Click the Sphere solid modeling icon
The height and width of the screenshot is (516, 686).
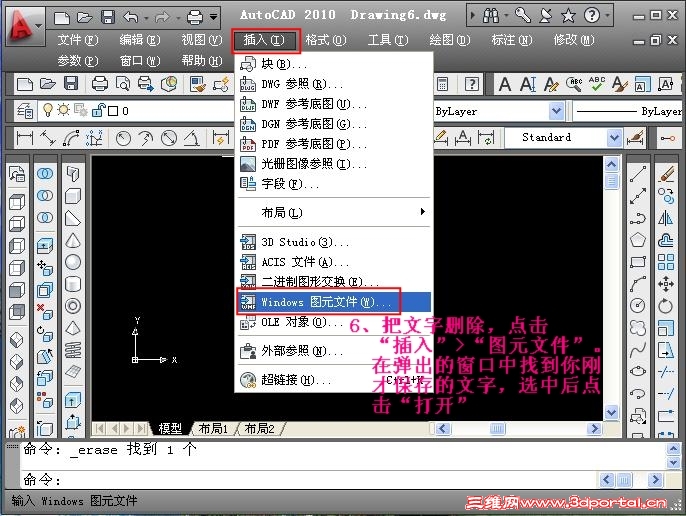pos(73,262)
